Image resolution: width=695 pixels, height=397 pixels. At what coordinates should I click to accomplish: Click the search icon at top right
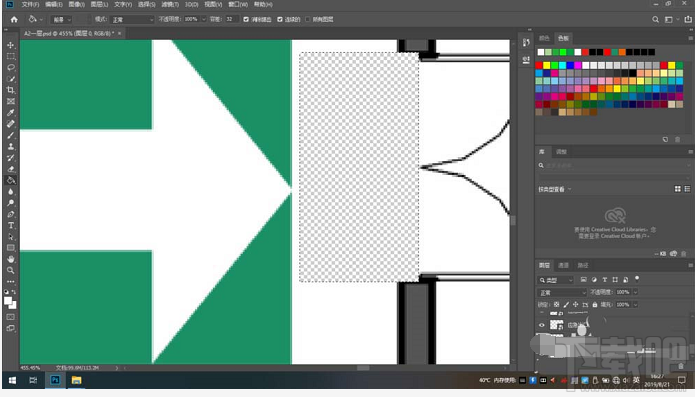tap(655, 19)
